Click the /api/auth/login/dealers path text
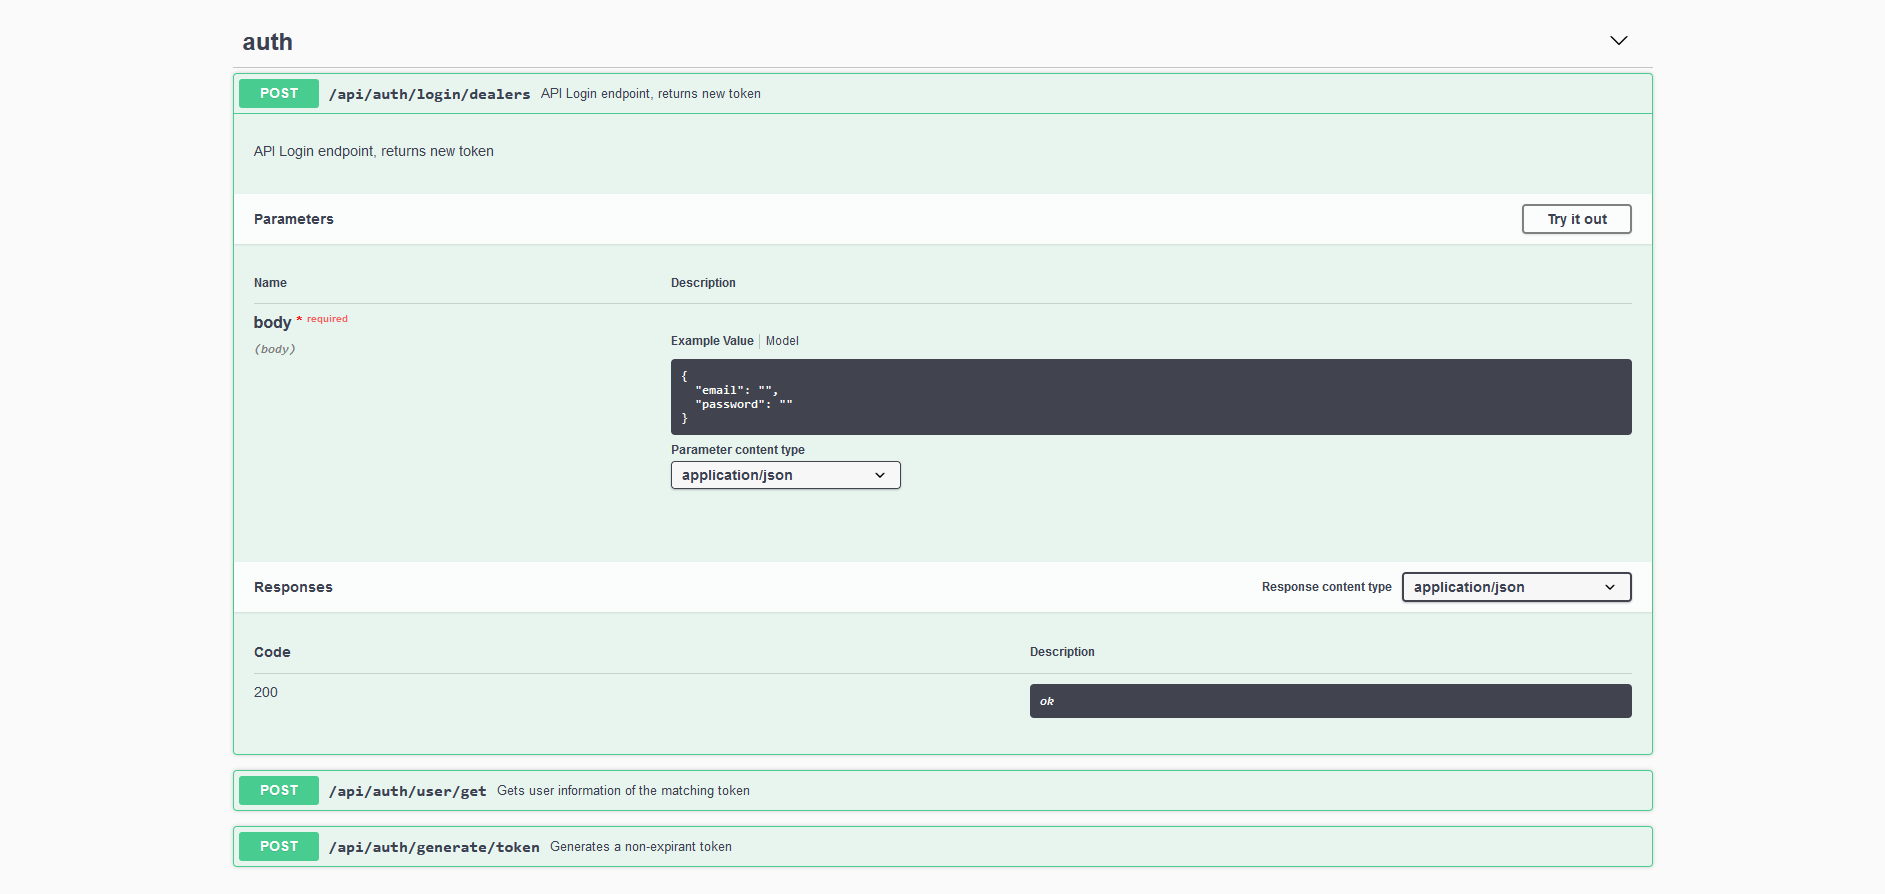The height and width of the screenshot is (894, 1885). pos(430,94)
